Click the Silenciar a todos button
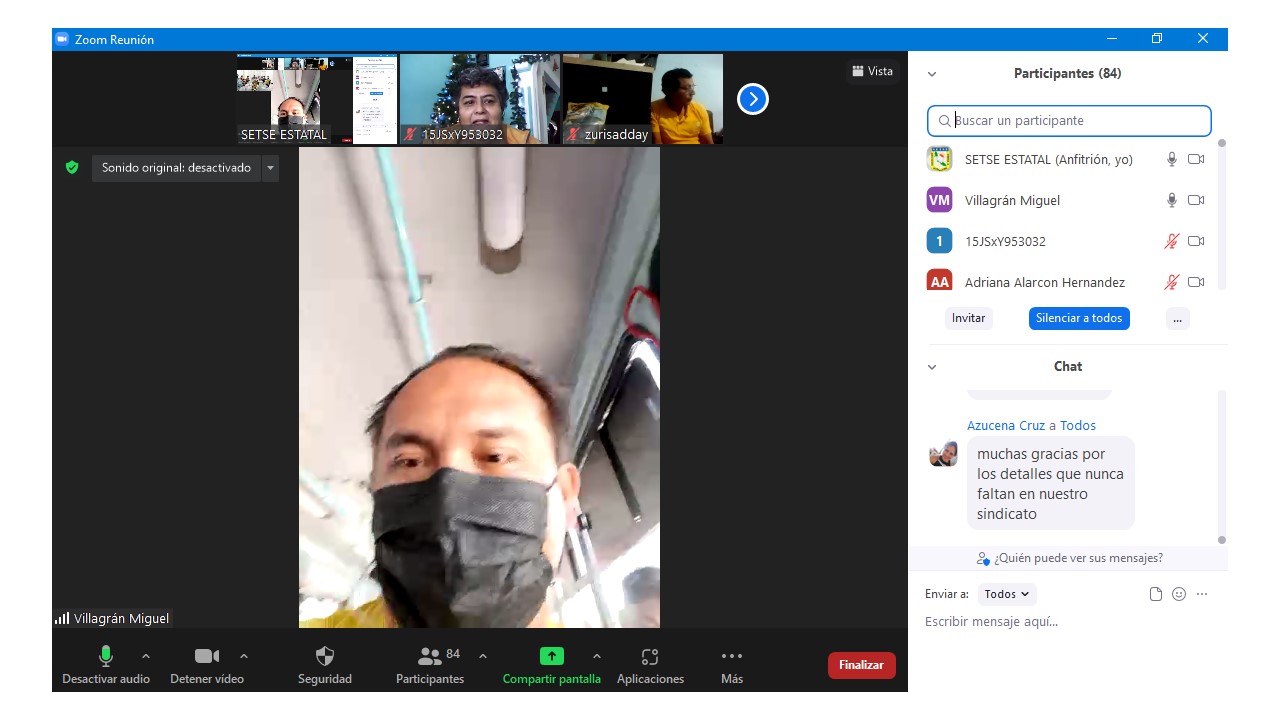 click(1079, 318)
